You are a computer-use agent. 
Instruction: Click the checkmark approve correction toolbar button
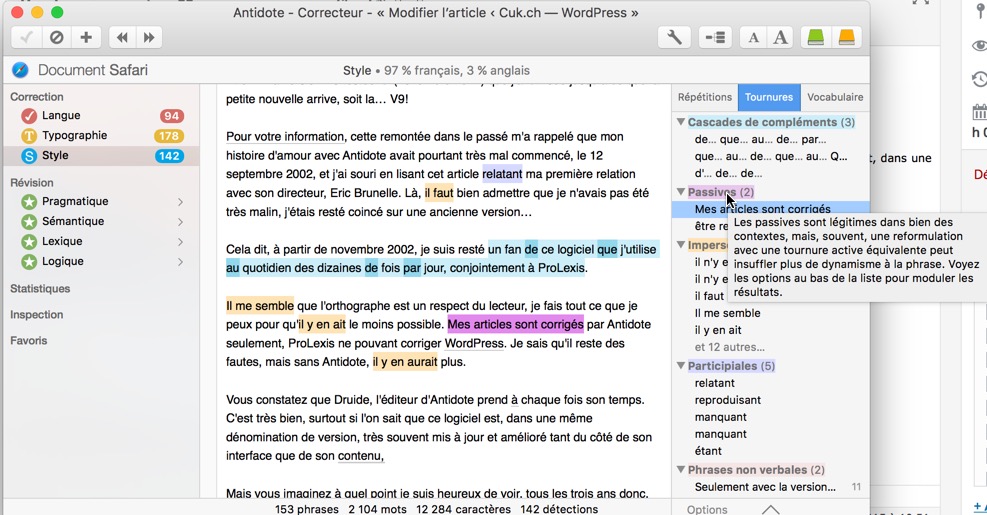pyautogui.click(x=26, y=38)
